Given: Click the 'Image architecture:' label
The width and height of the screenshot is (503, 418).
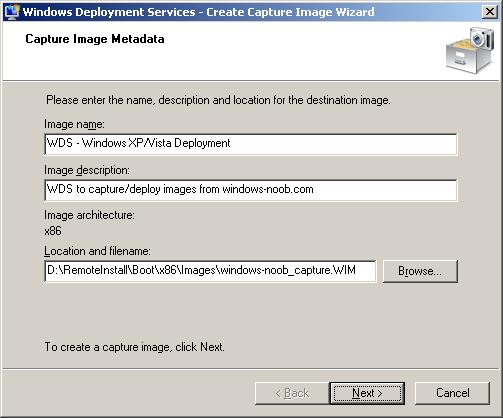Looking at the screenshot, I should [89, 215].
